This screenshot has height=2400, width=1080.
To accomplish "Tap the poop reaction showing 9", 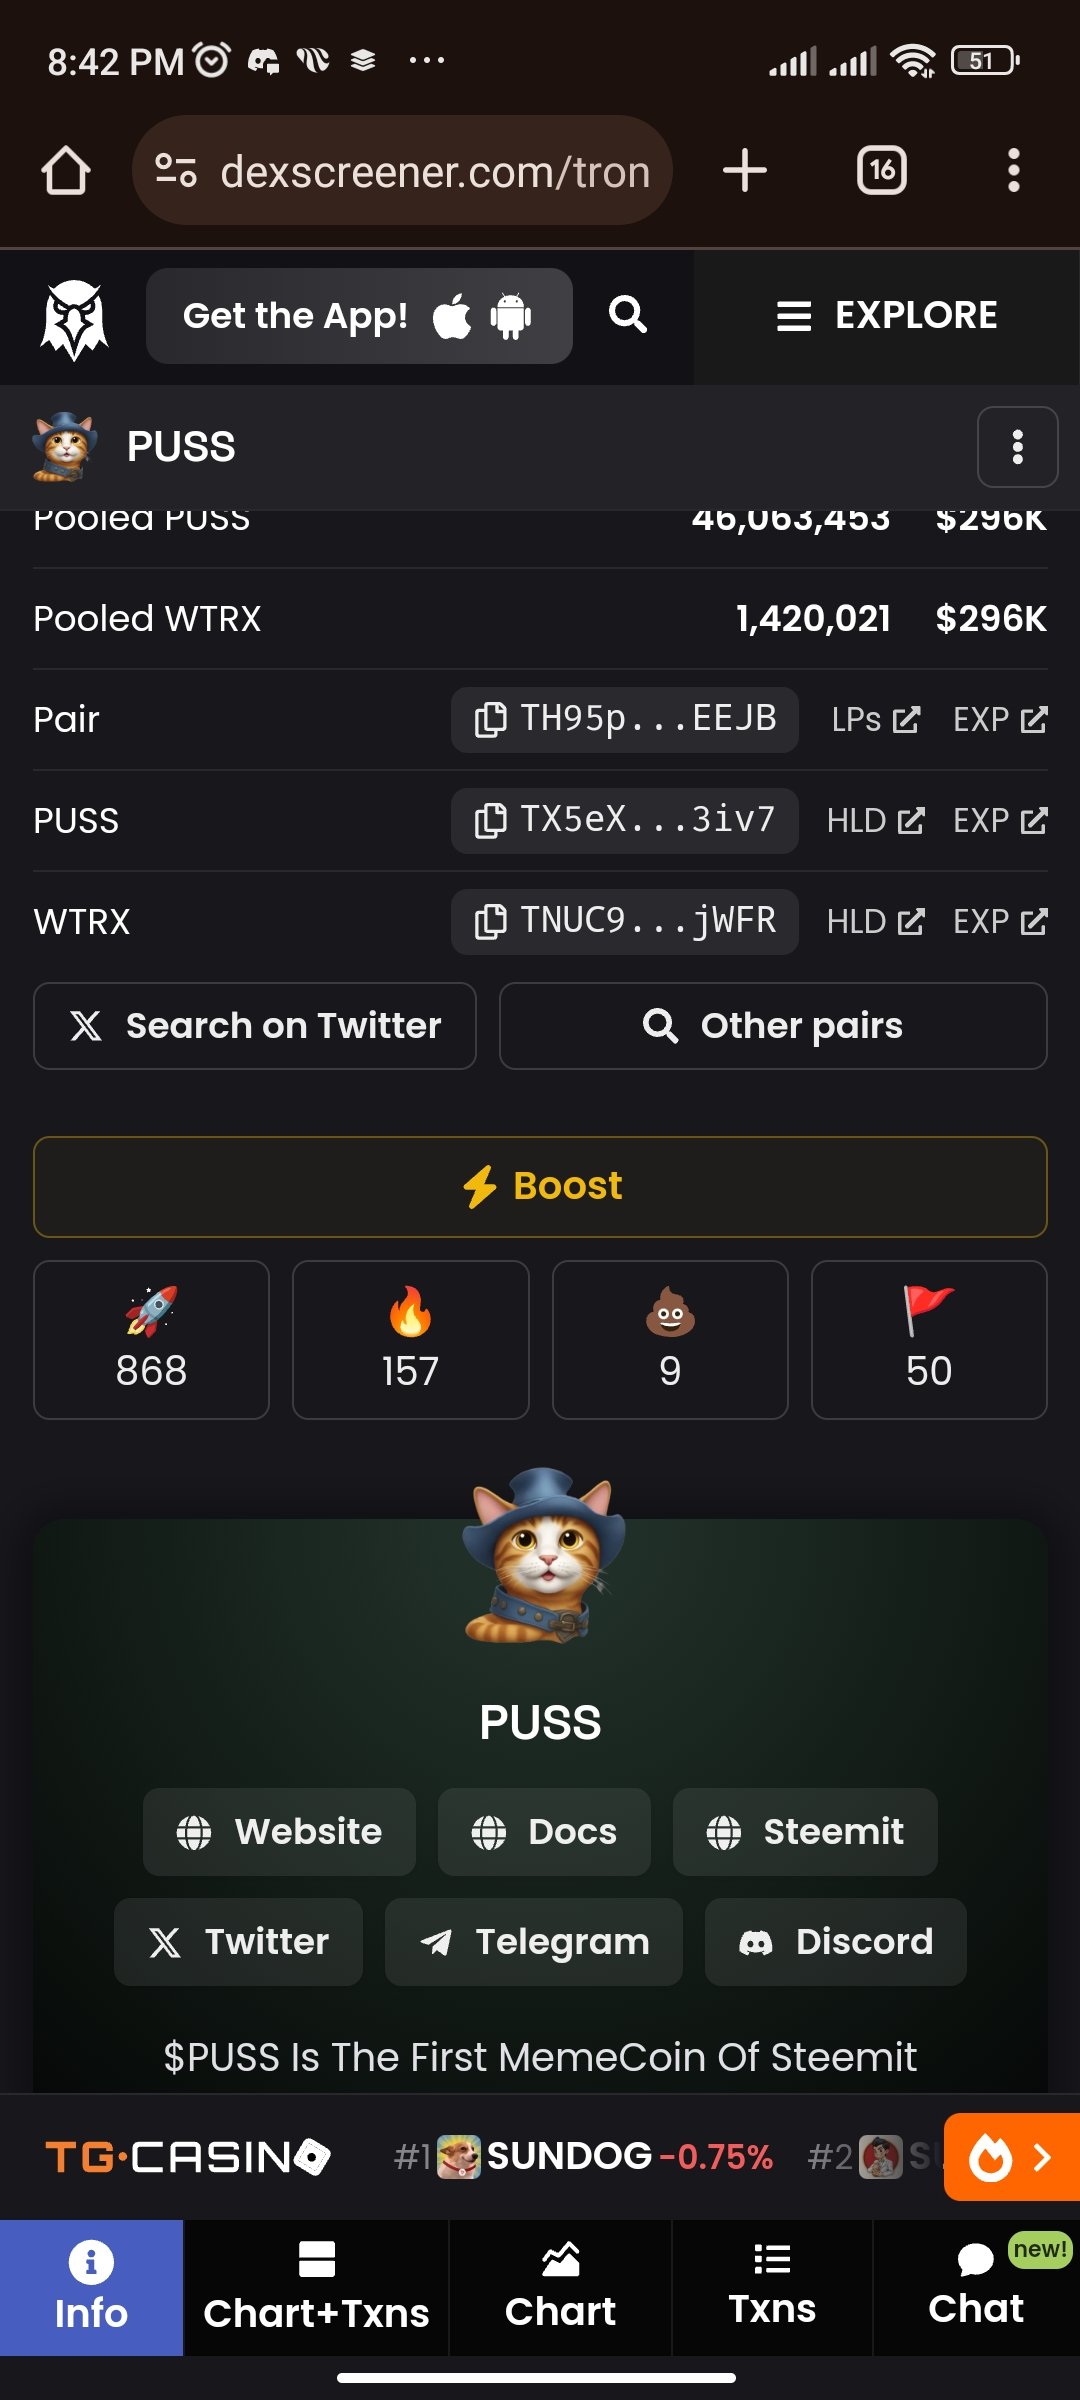I will 670,1340.
